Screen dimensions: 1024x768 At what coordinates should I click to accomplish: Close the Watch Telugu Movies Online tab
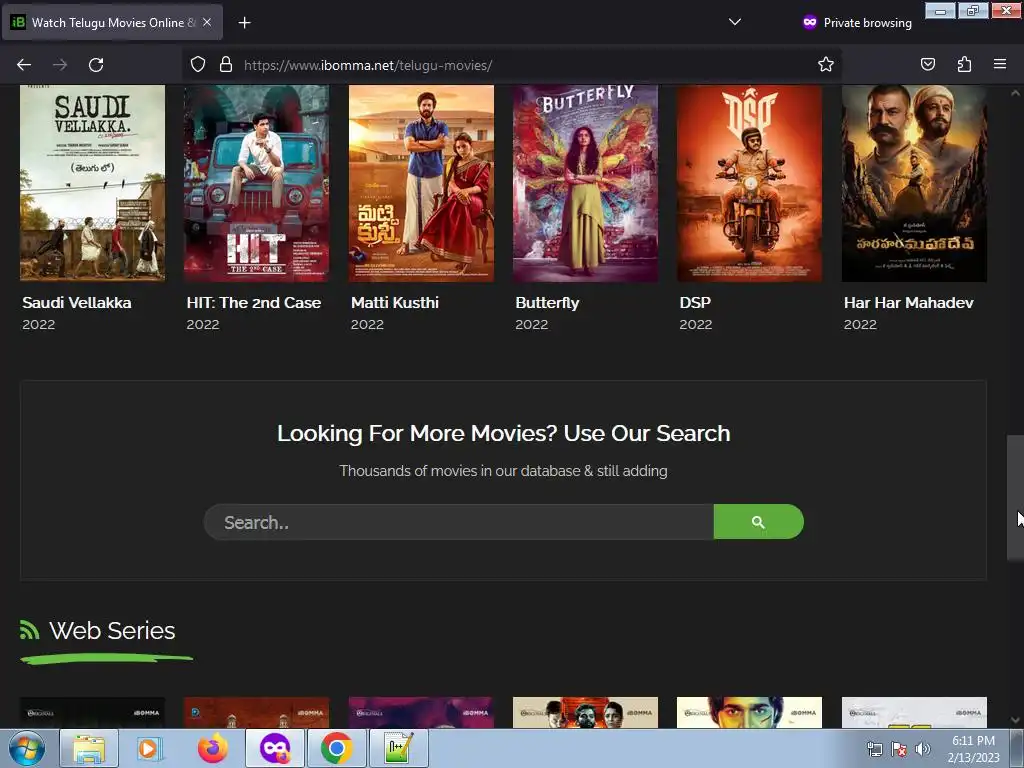(207, 22)
